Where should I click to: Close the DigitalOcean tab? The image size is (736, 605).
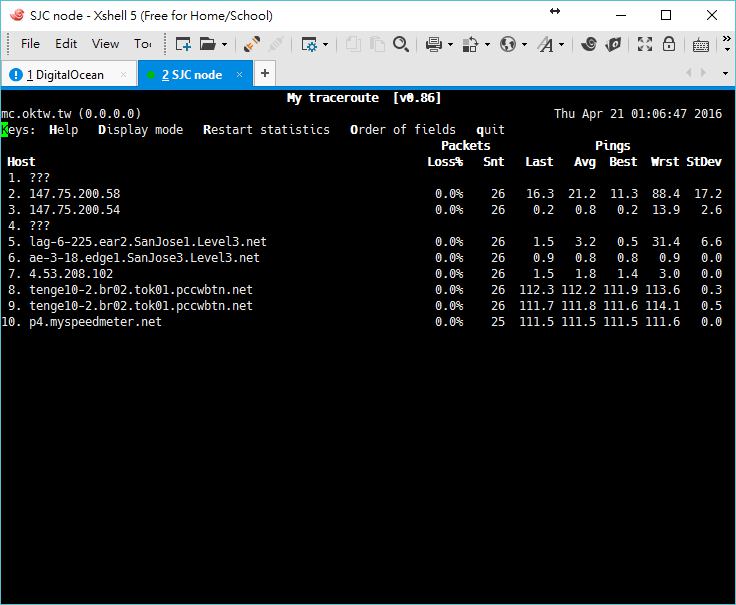(x=123, y=74)
